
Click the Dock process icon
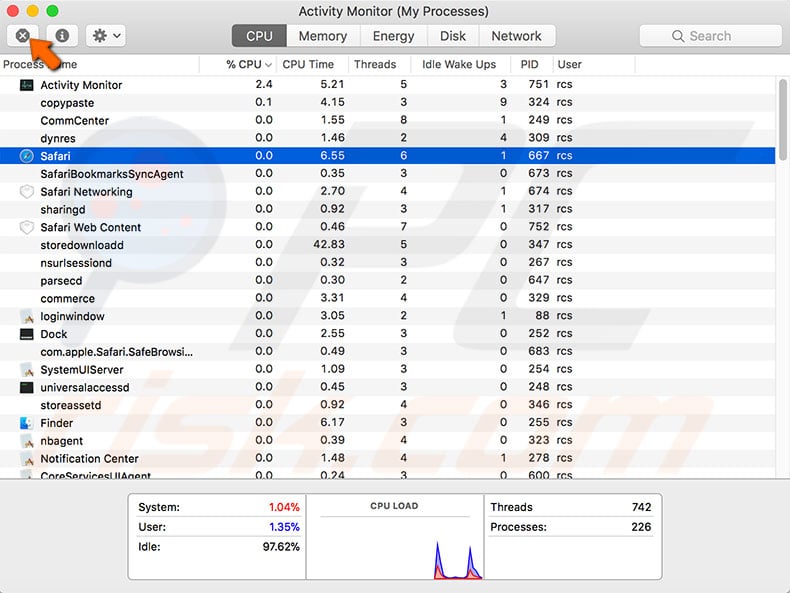(26, 334)
